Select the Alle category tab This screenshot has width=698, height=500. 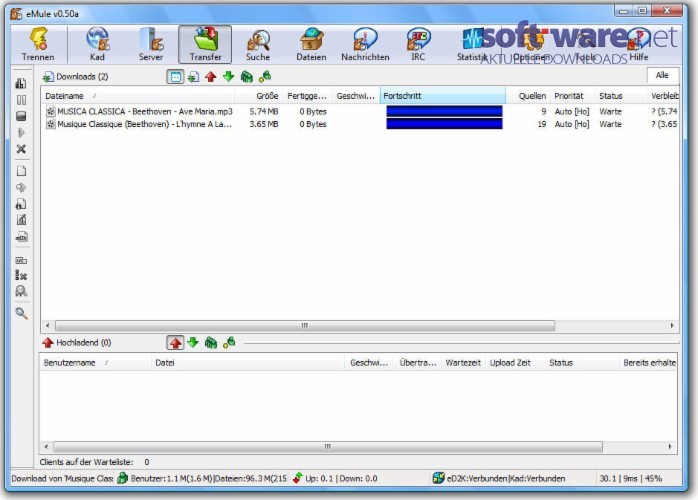pos(662,75)
